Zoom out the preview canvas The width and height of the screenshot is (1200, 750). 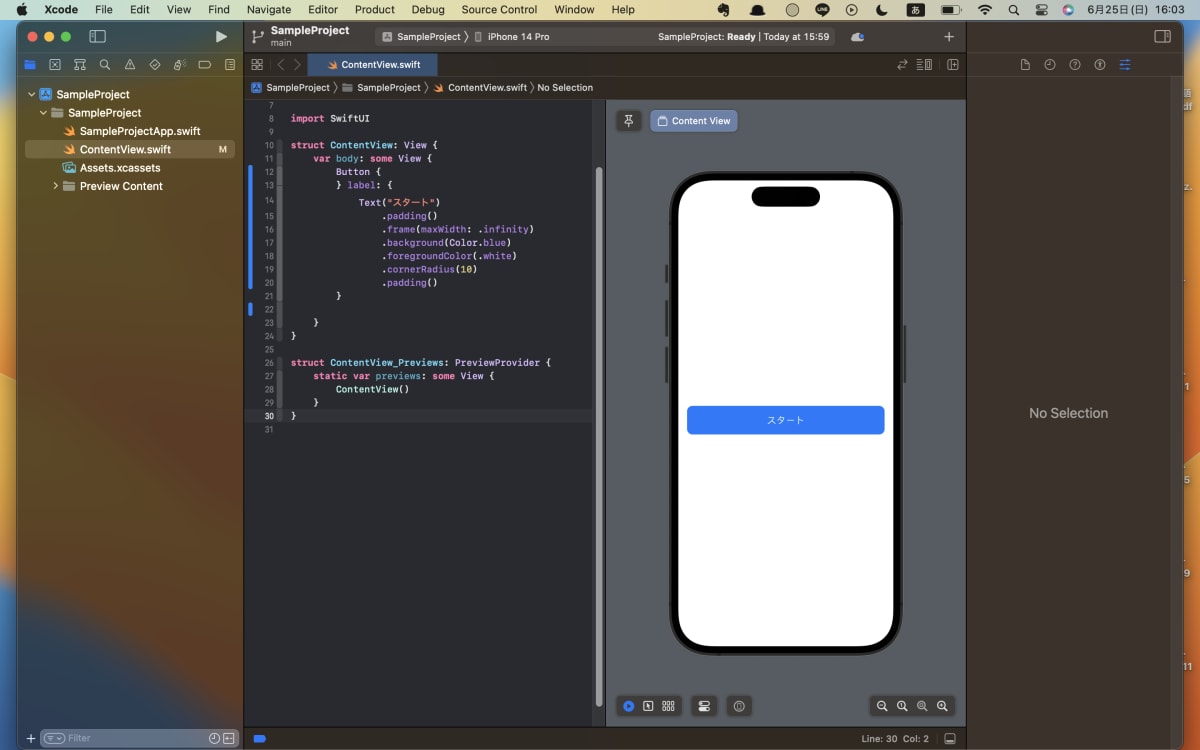pos(882,706)
